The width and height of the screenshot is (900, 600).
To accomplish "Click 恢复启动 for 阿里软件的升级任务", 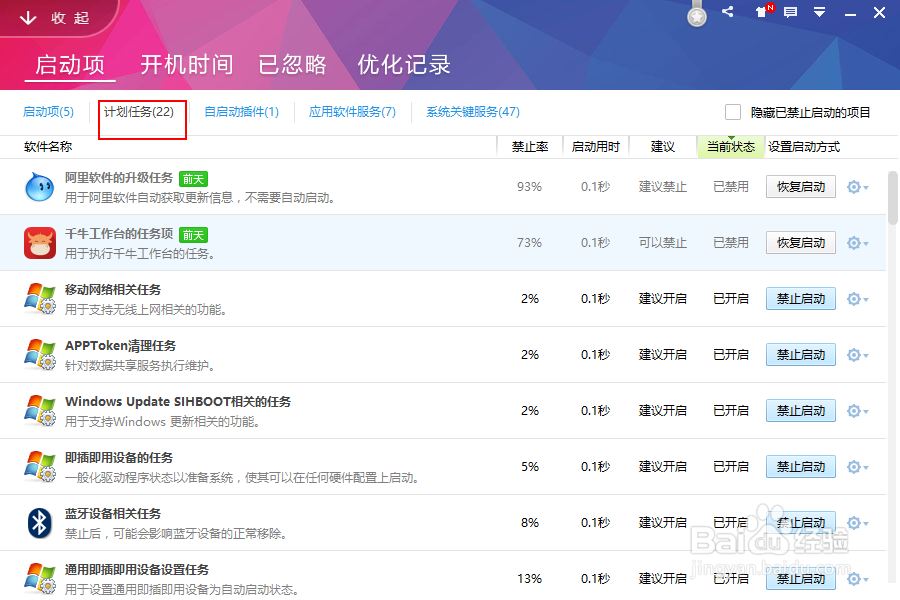I will [x=800, y=186].
